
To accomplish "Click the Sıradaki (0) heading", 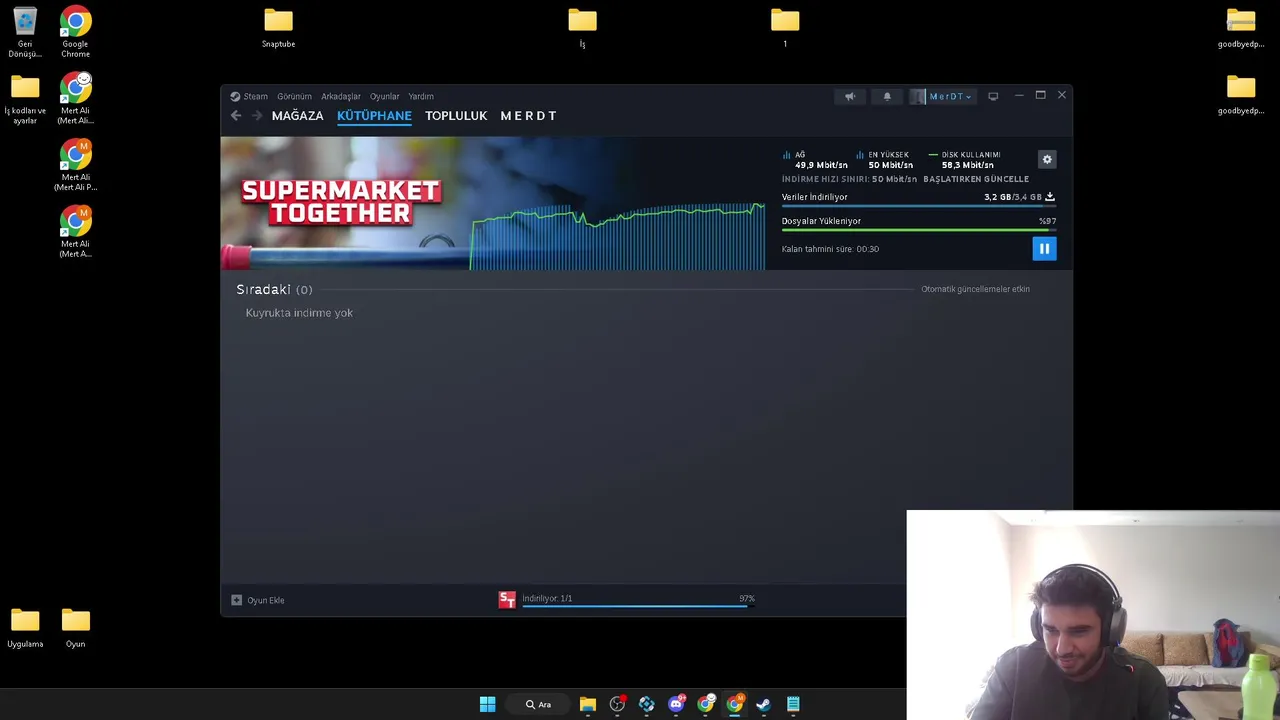I will point(274,289).
